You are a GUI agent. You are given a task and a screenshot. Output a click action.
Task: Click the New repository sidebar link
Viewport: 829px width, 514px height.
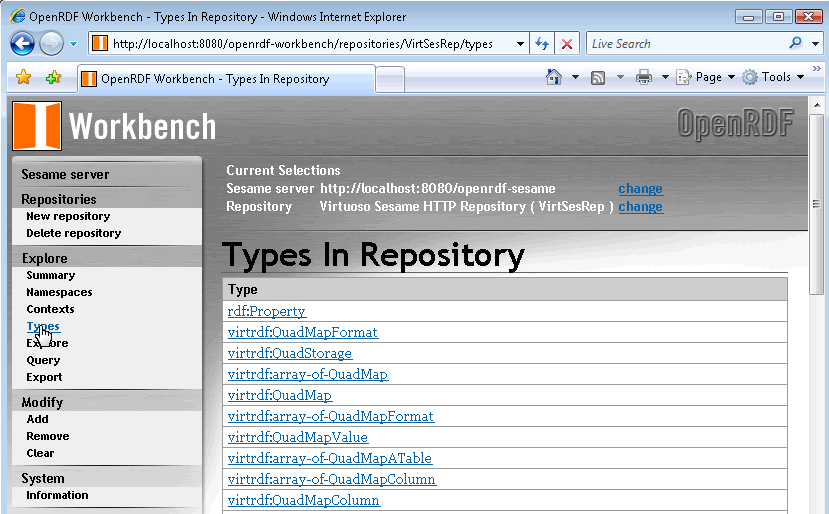tap(68, 216)
